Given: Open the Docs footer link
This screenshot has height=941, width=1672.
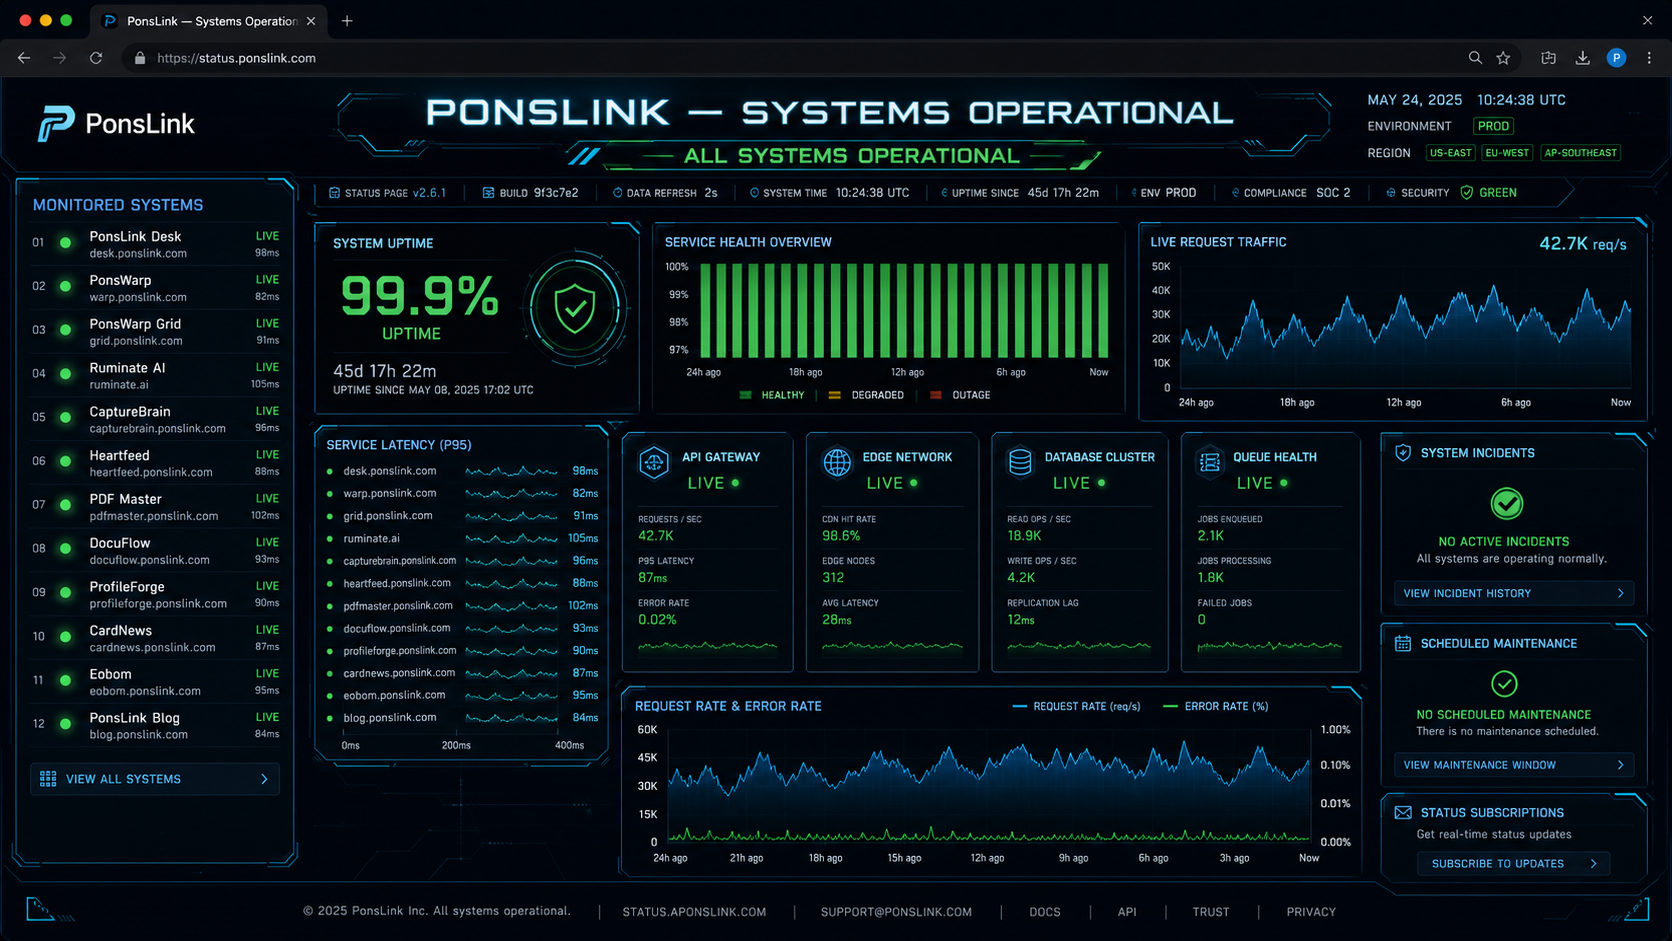Looking at the screenshot, I should [x=1045, y=912].
